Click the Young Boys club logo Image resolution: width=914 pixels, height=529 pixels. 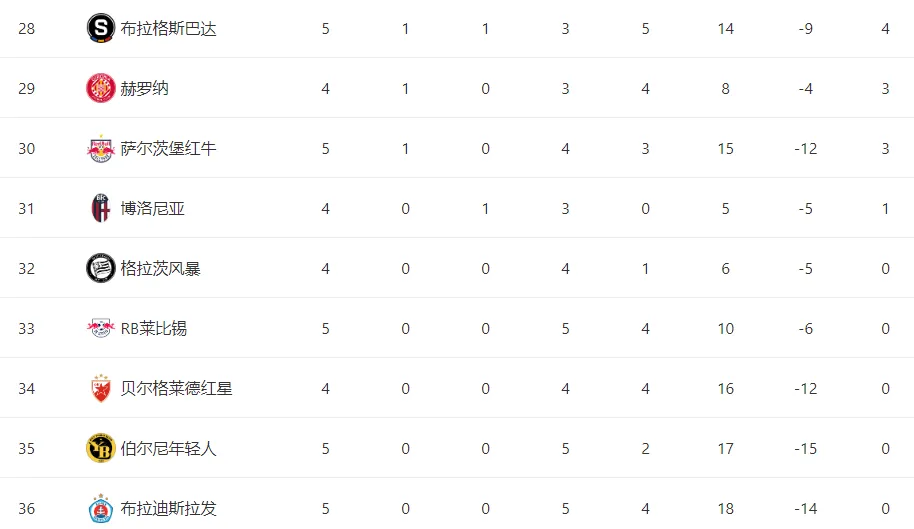pyautogui.click(x=100, y=448)
